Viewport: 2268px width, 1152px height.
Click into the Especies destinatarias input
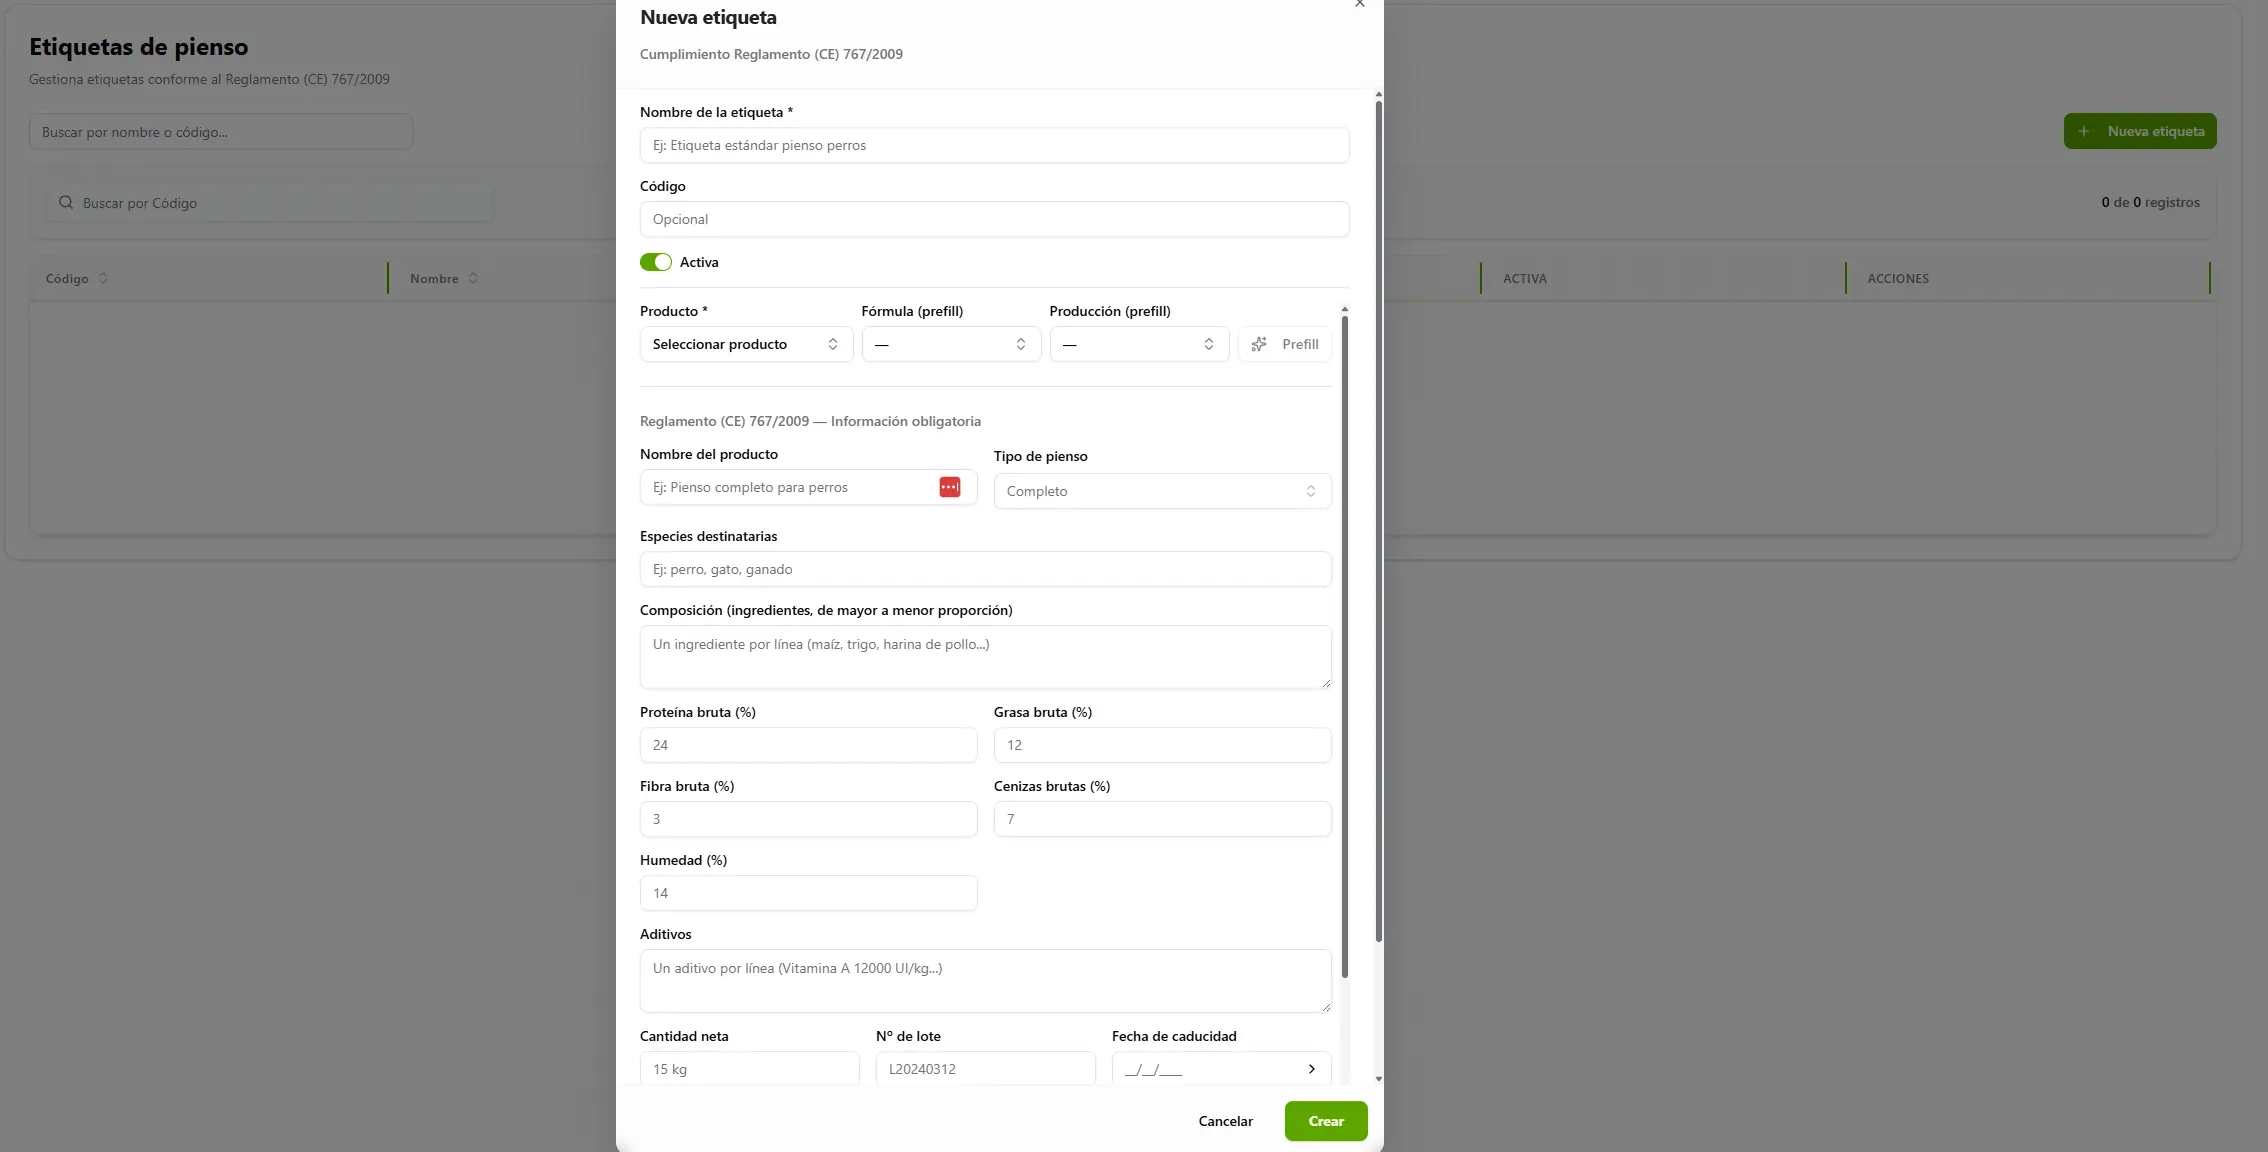[x=984, y=569]
